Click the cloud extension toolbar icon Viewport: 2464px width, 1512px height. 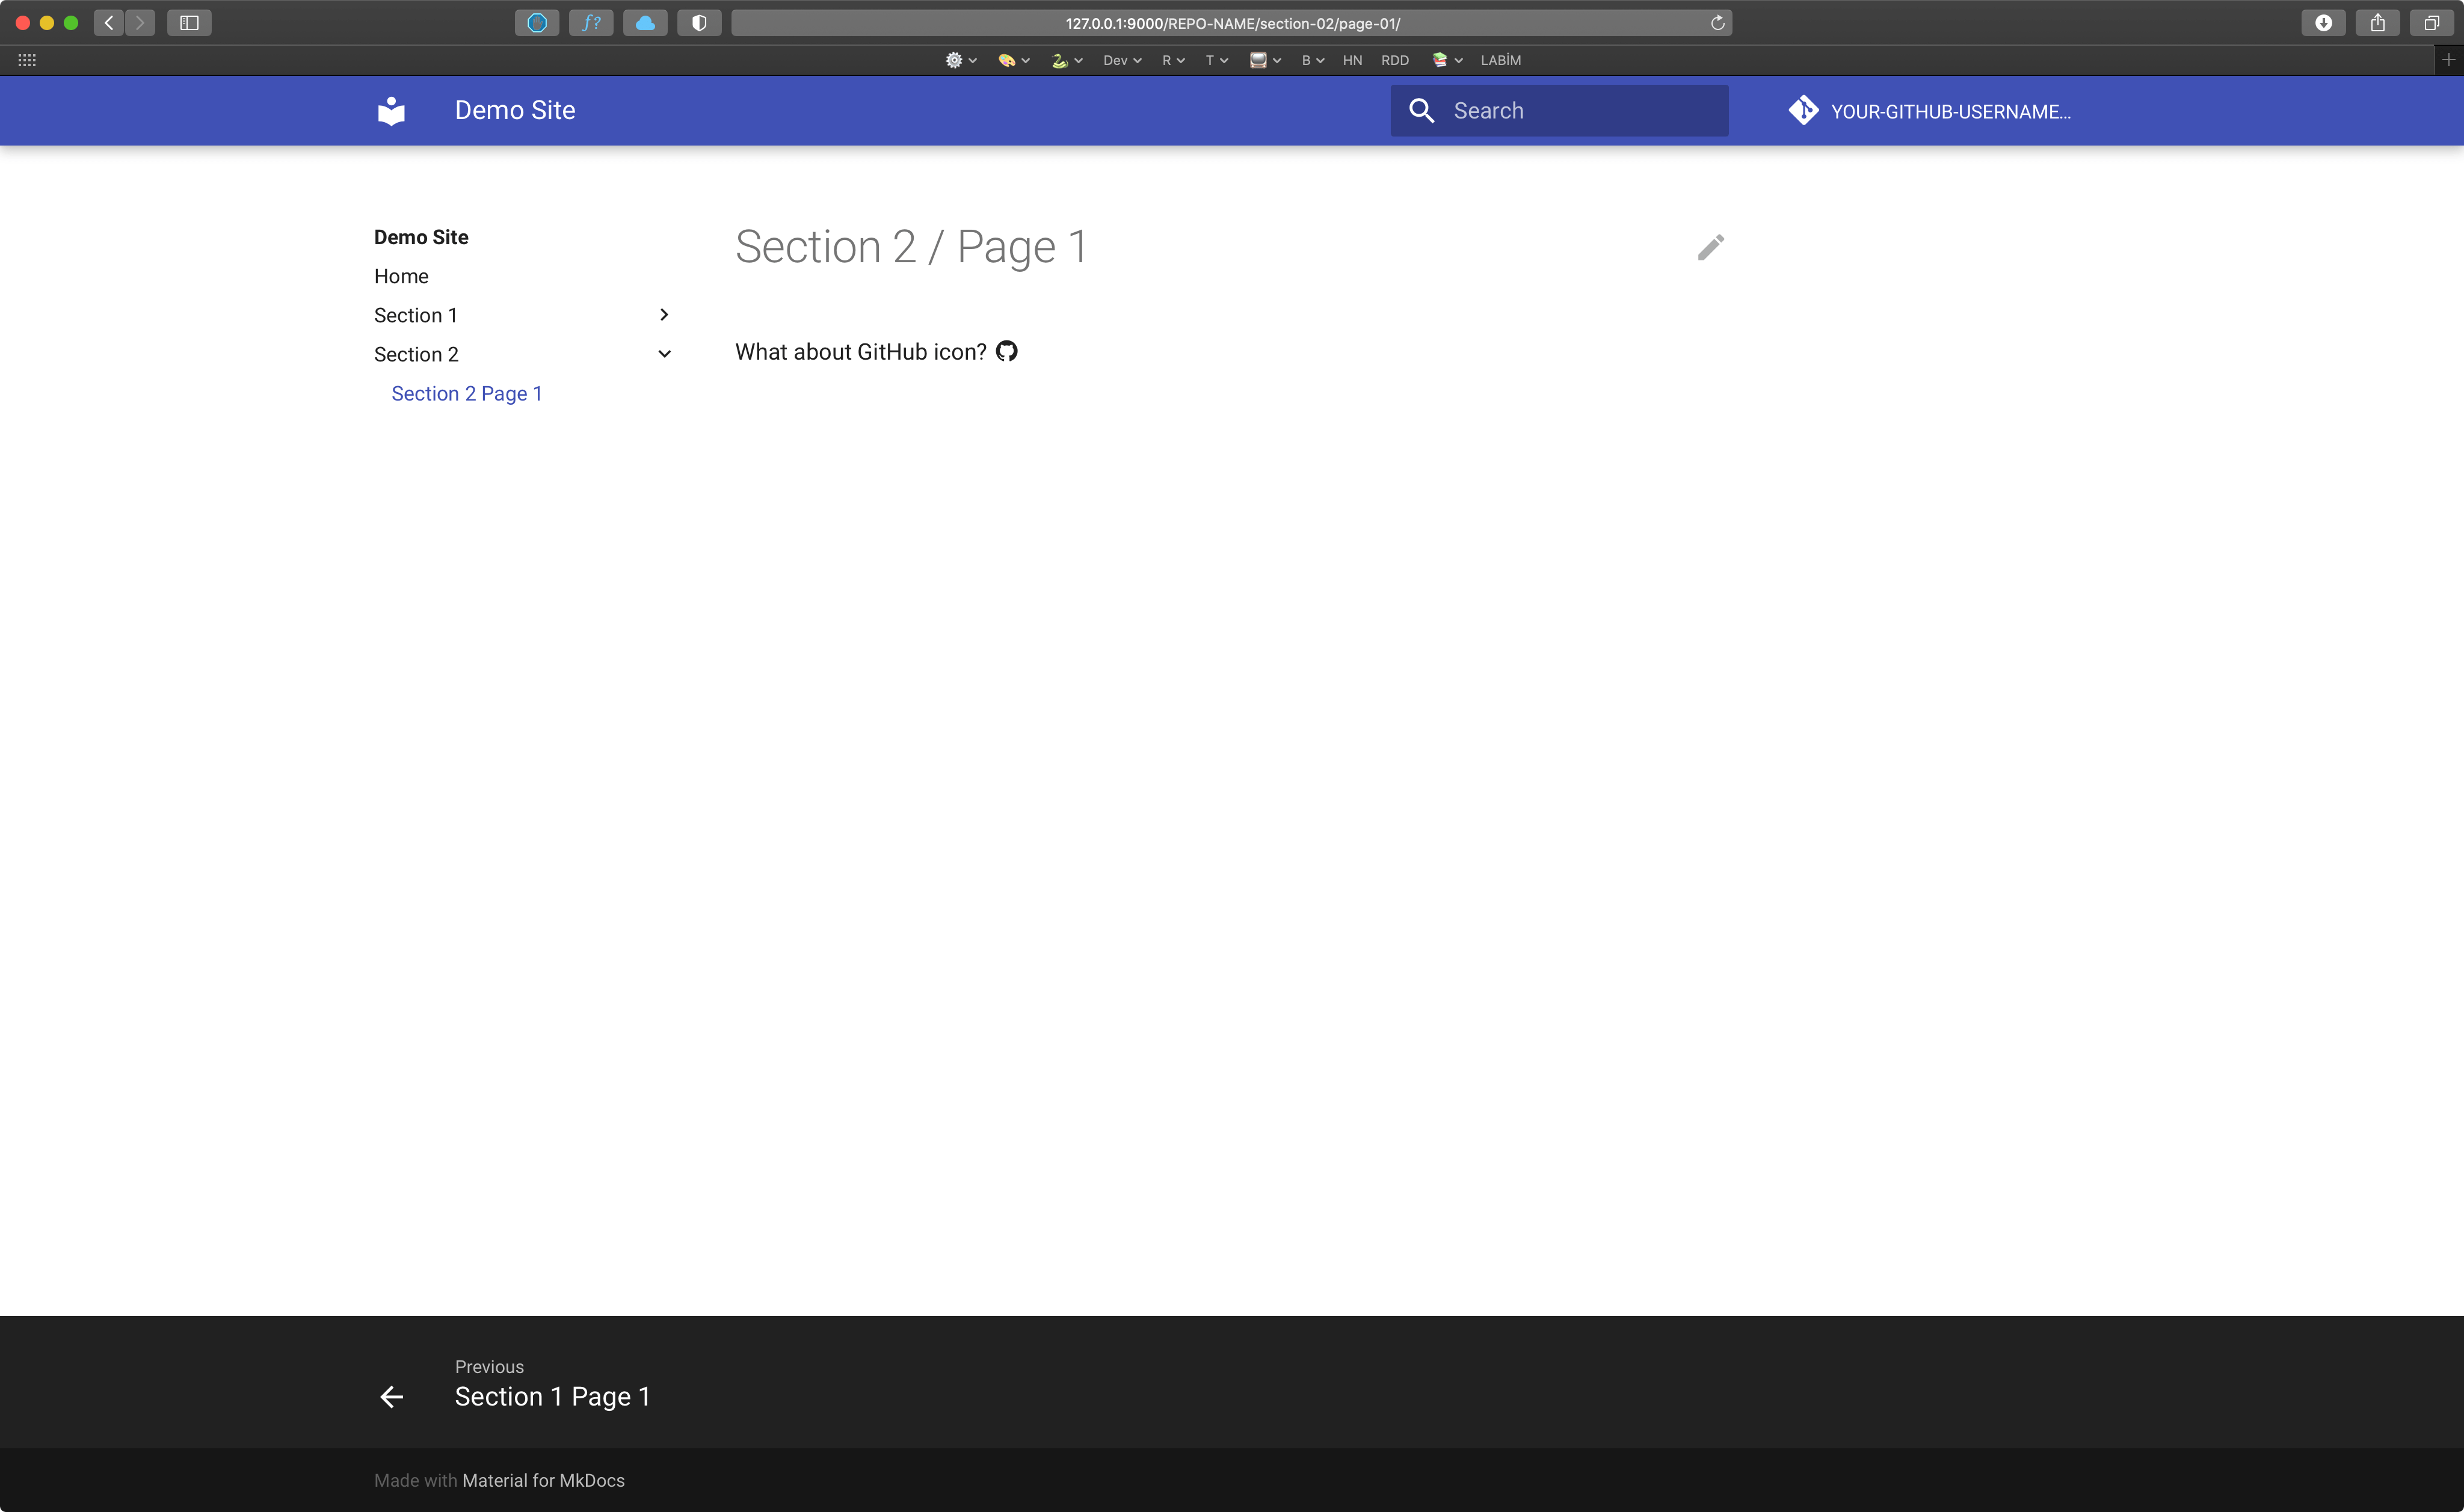pyautogui.click(x=645, y=22)
